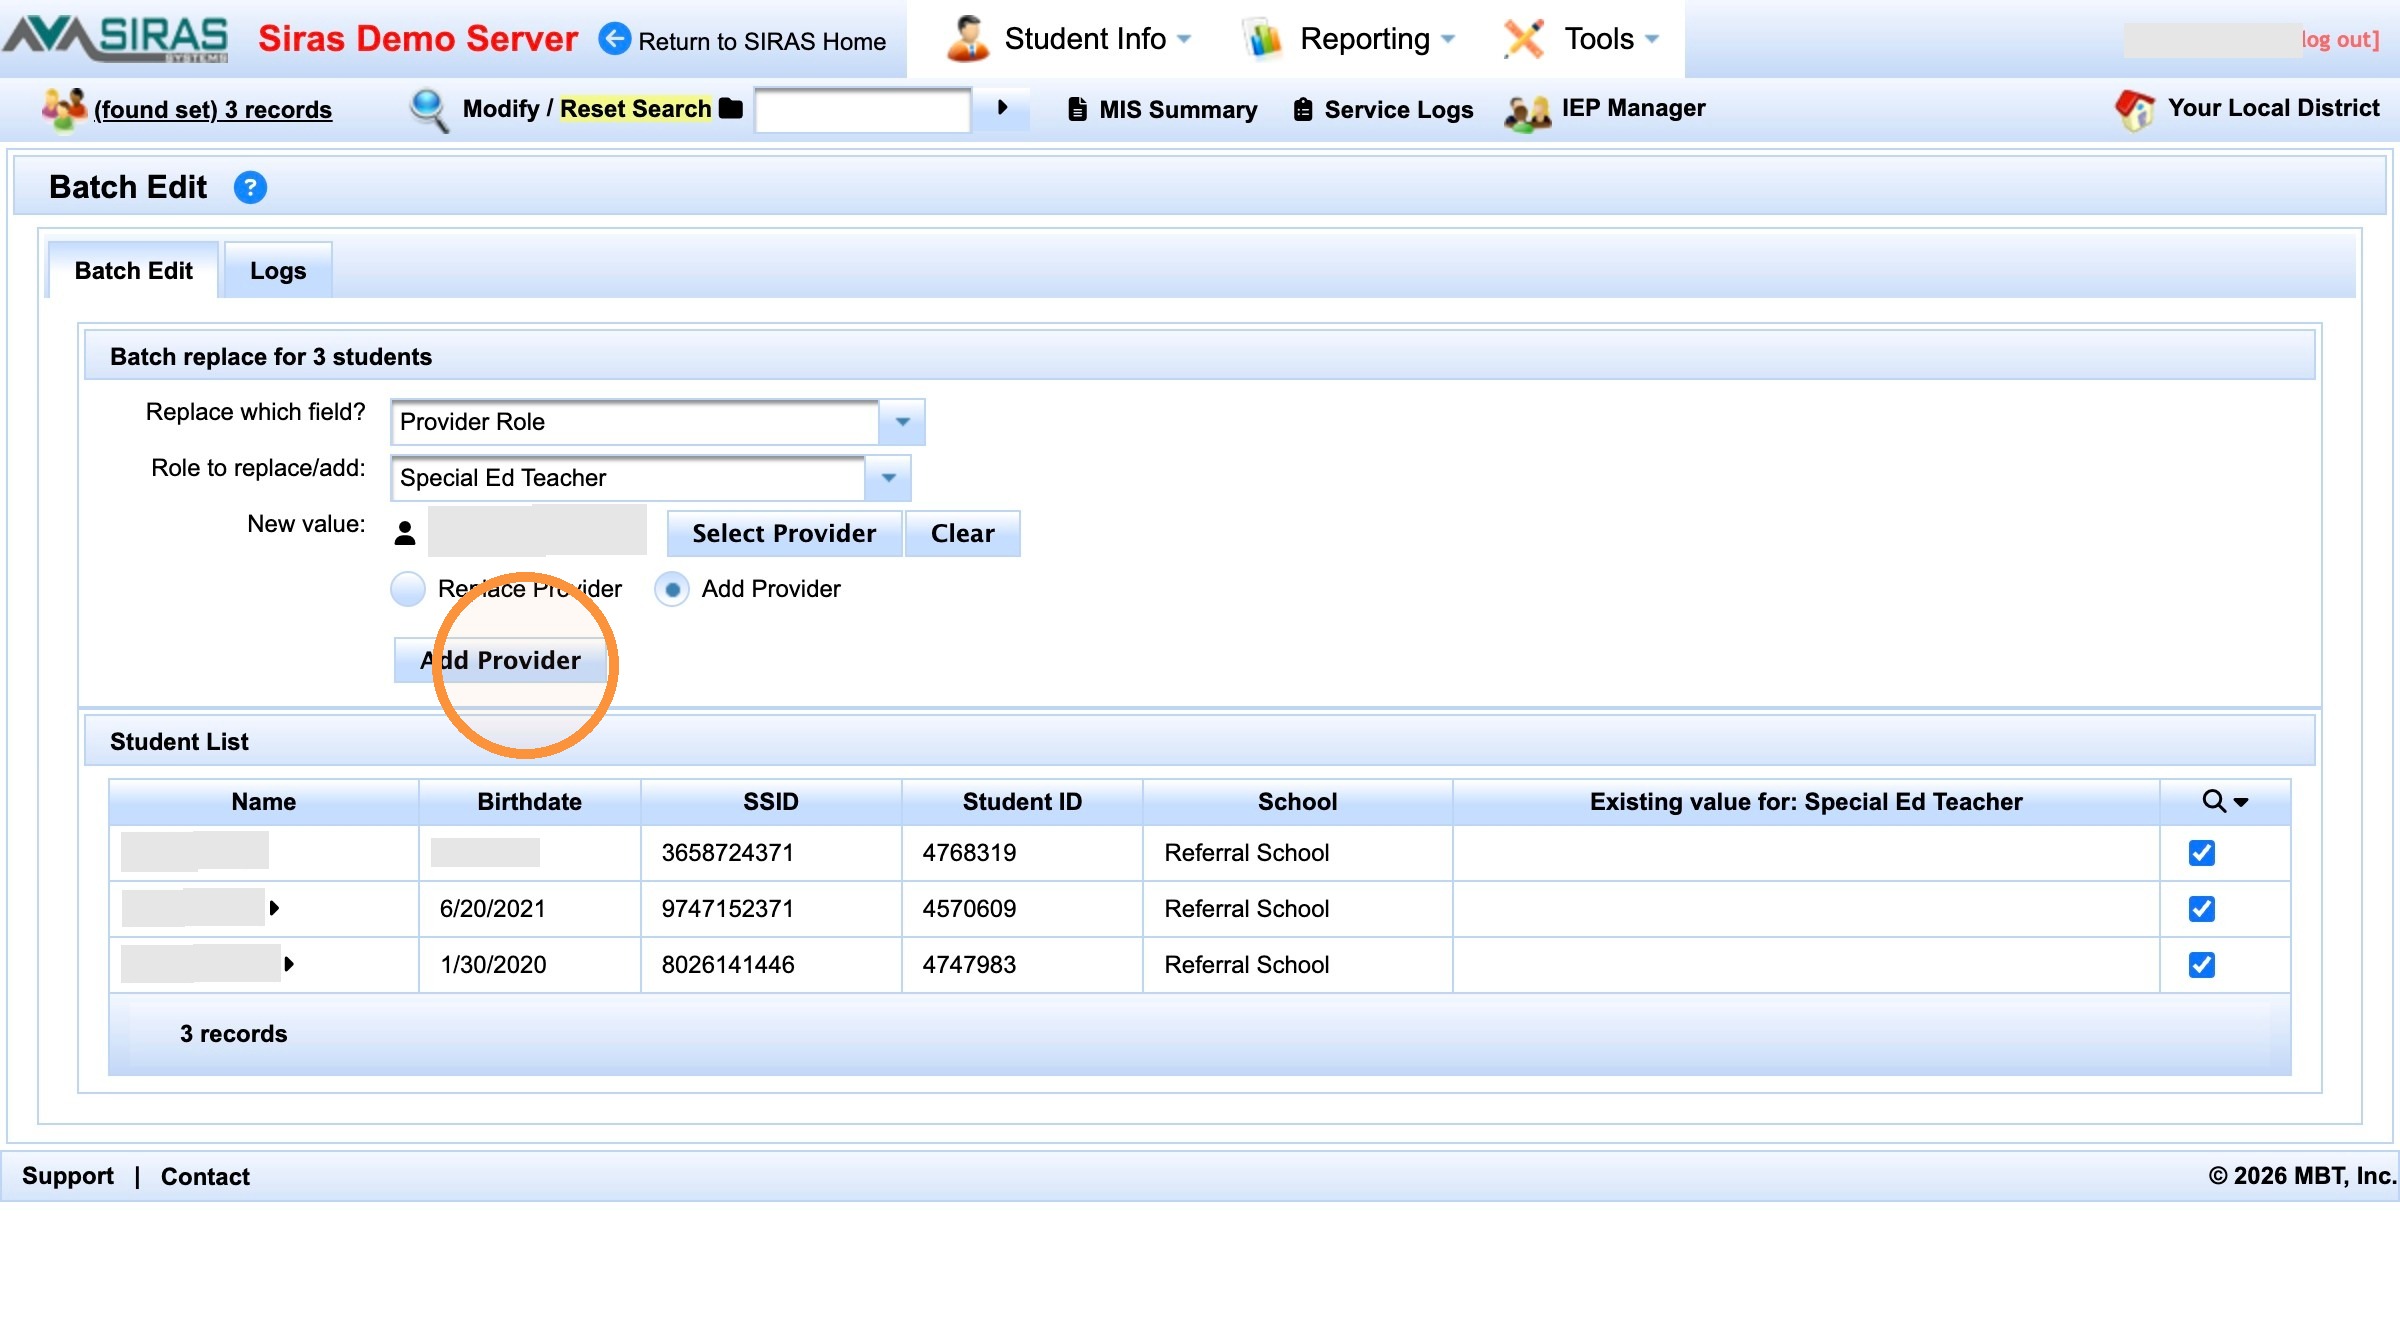Click the quick search input field
This screenshot has height=1341, width=2400.
862,109
